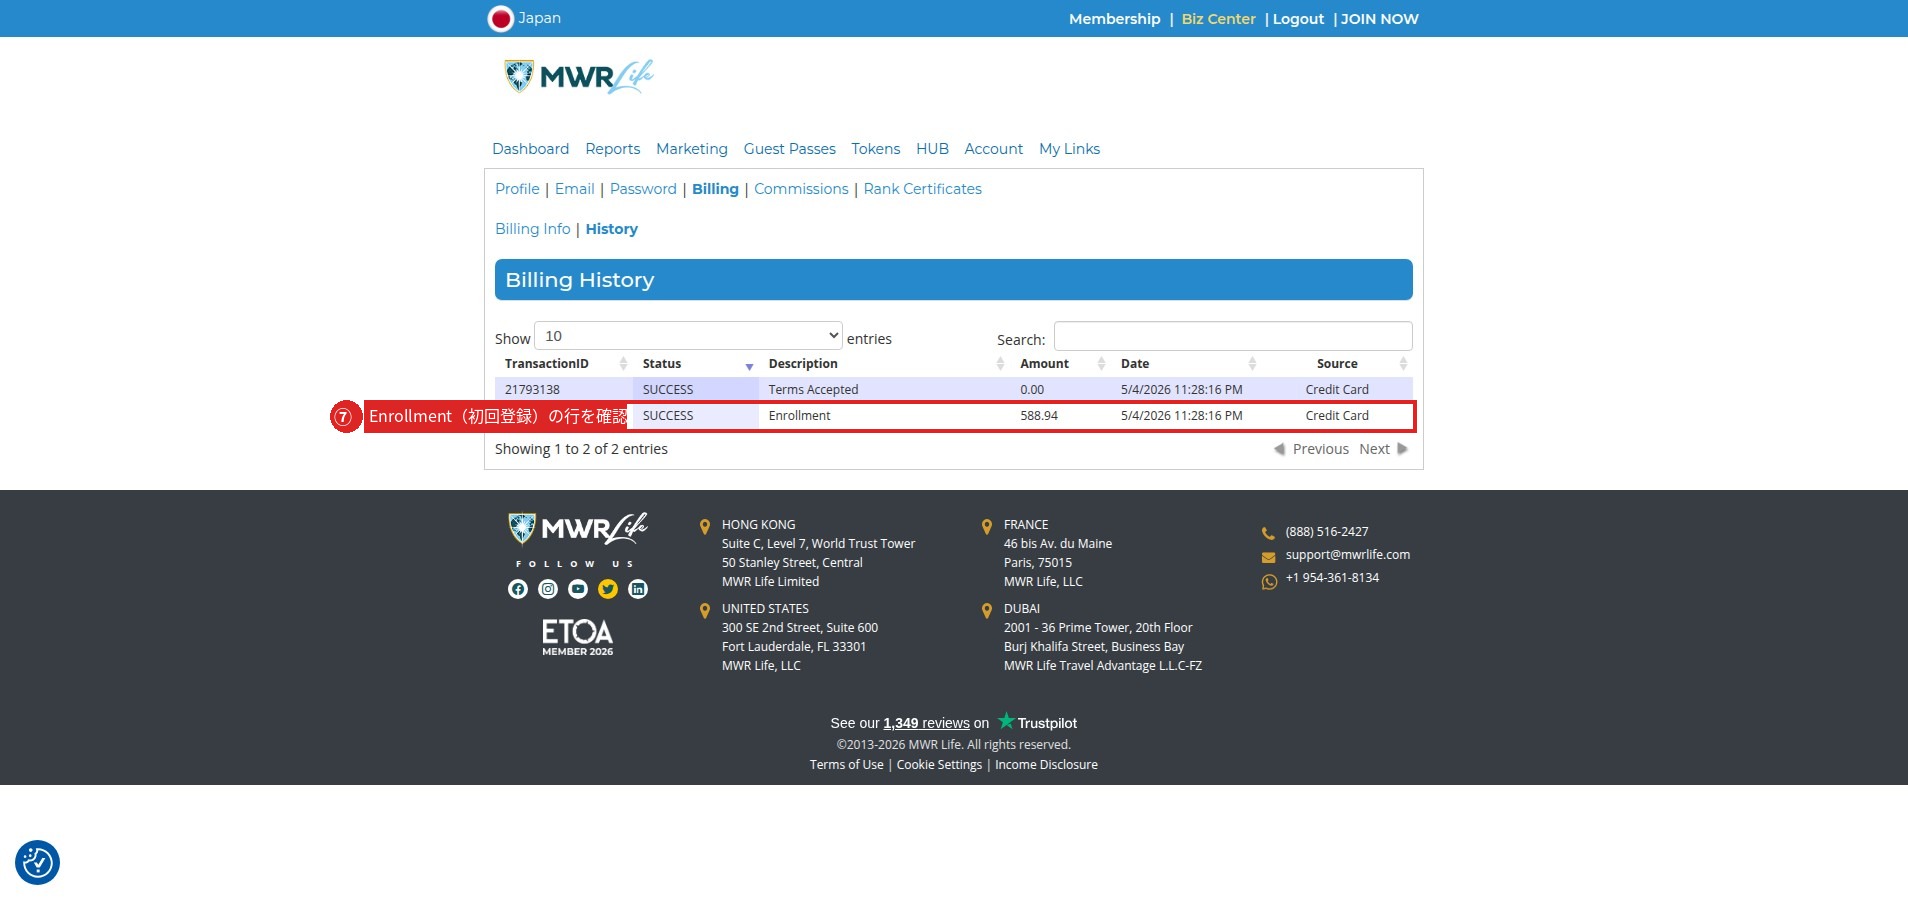Open the Twitter icon in footer
The height and width of the screenshot is (900, 1908).
point(608,589)
